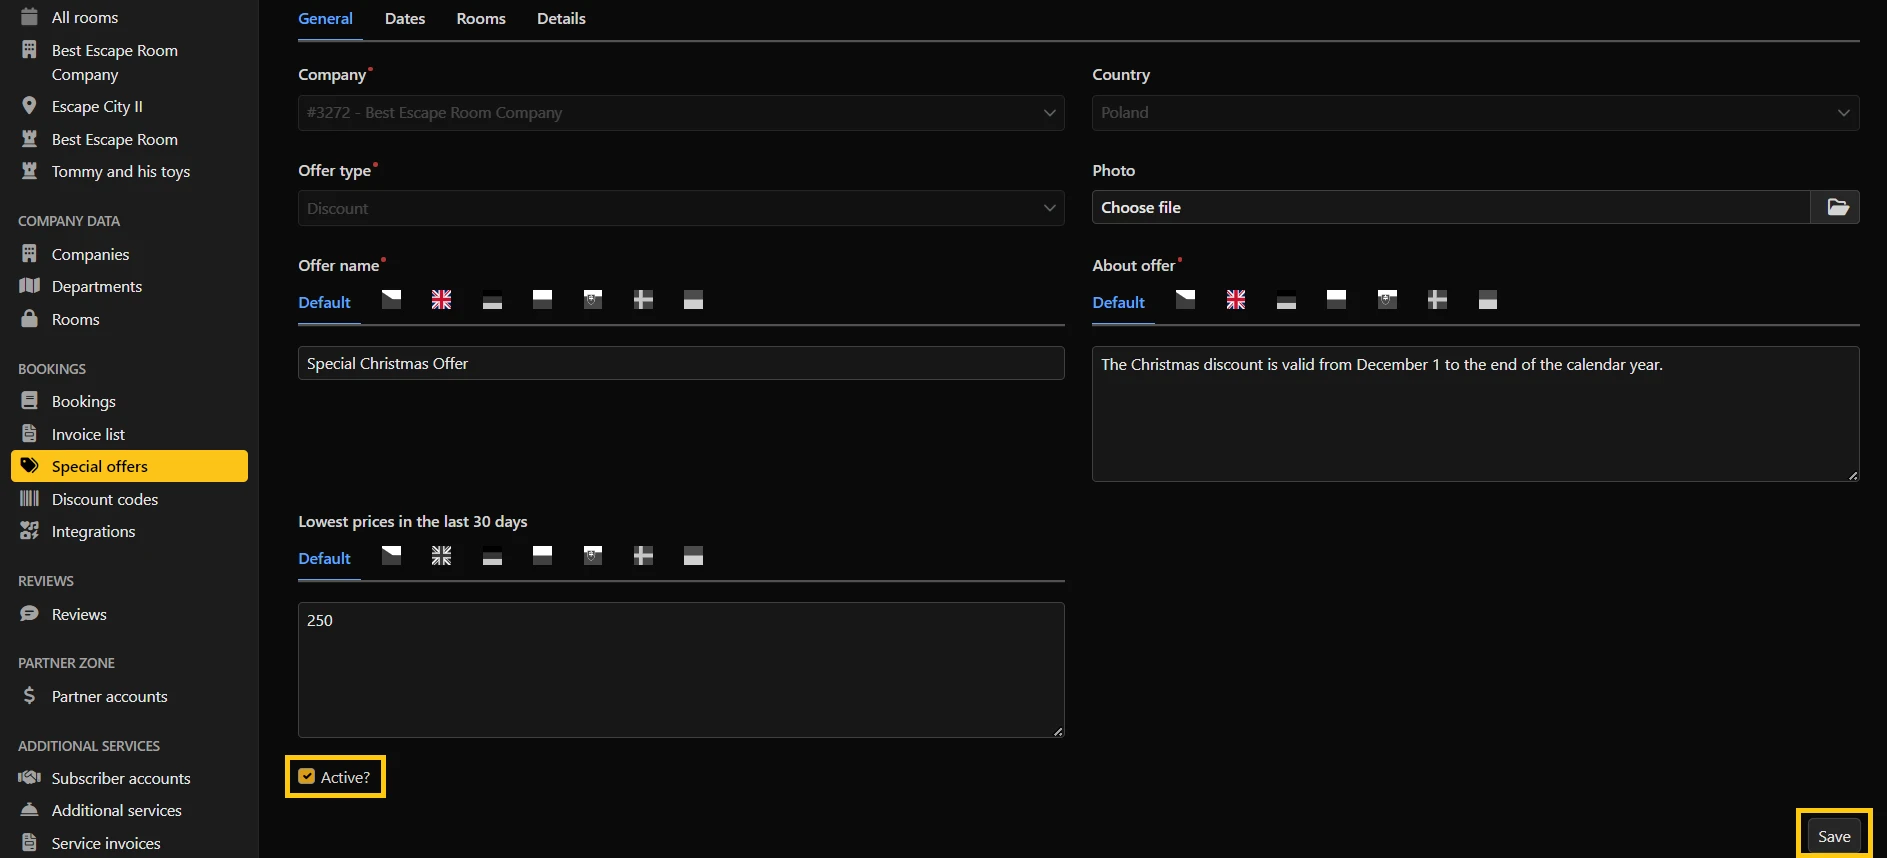Select Slovak flag under Lowest prices section
Viewport: 1887px width, 858px height.
pyautogui.click(x=593, y=556)
